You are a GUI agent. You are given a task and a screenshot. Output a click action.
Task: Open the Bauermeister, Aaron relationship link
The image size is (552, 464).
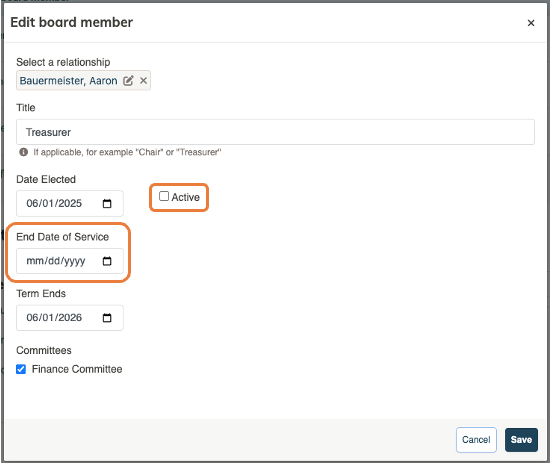coord(68,81)
